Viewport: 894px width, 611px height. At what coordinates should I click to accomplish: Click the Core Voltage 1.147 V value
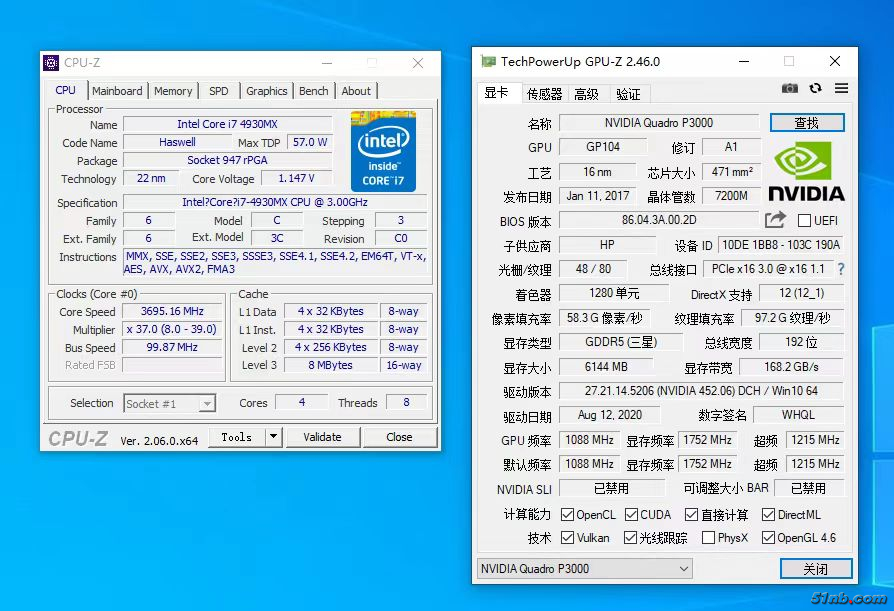(x=296, y=178)
